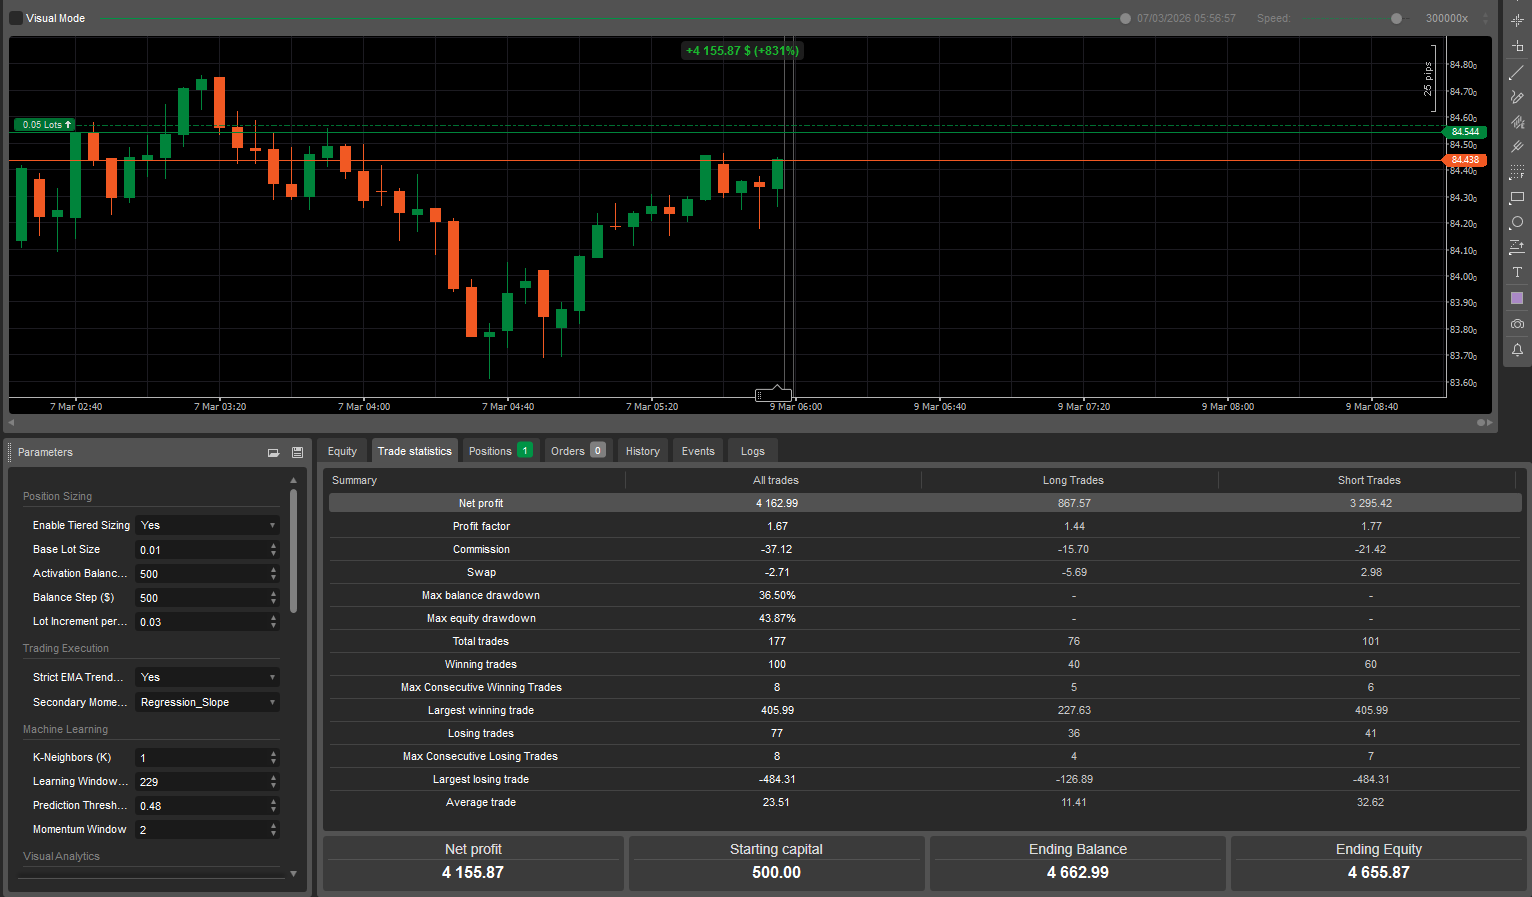The image size is (1532, 897).
Task: Choose the rectangle shape tool
Action: click(1517, 198)
